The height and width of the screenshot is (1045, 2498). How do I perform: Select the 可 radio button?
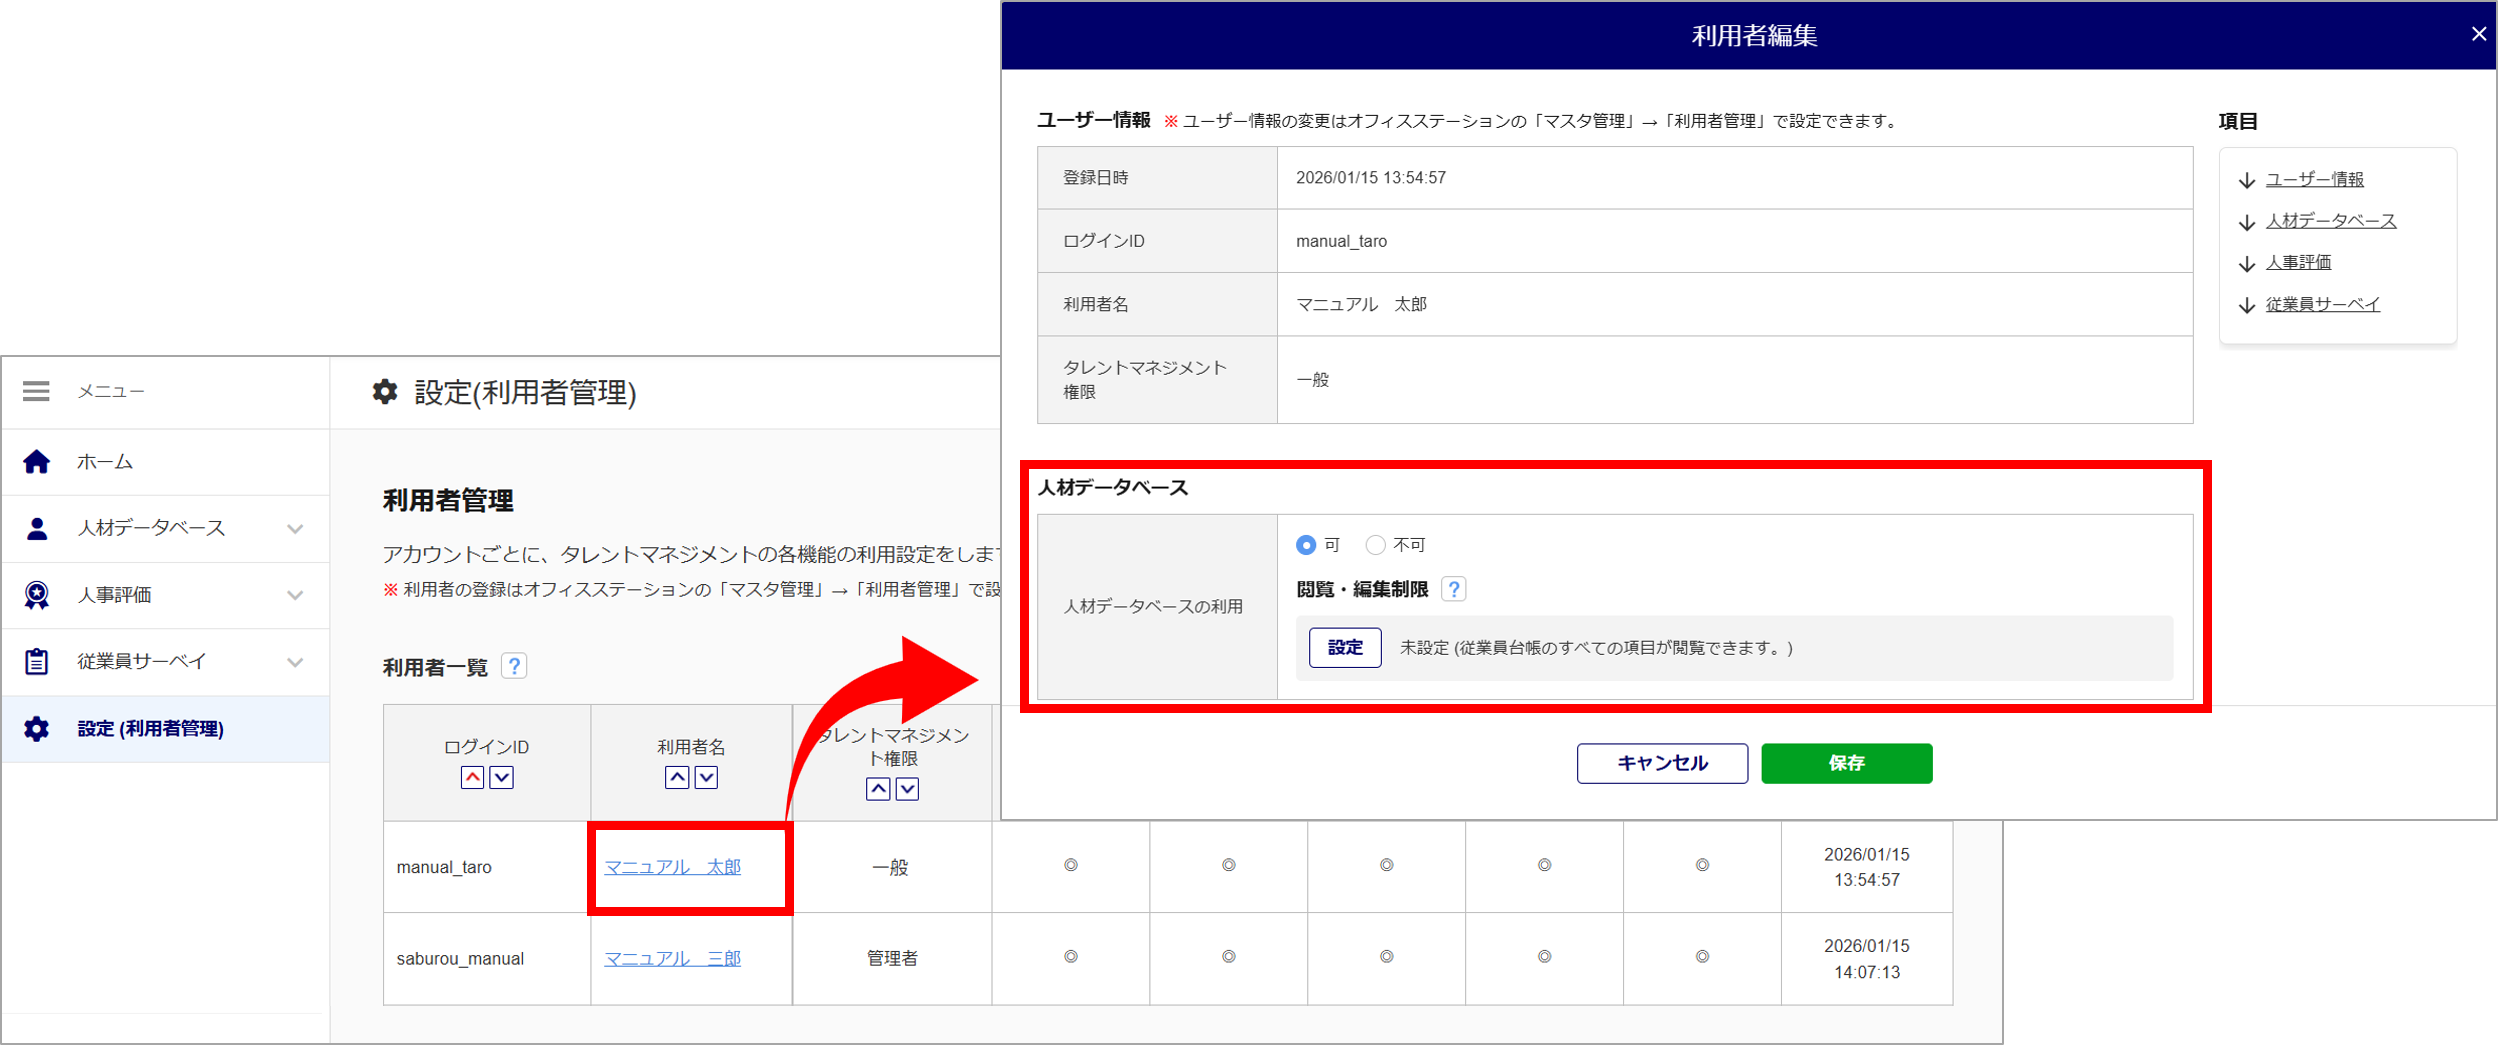[1306, 545]
